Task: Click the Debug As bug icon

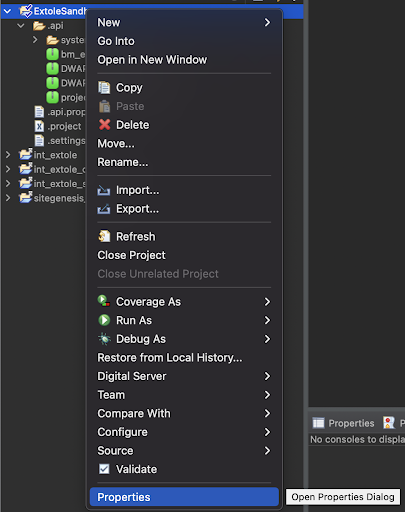Action: pyautogui.click(x=104, y=339)
